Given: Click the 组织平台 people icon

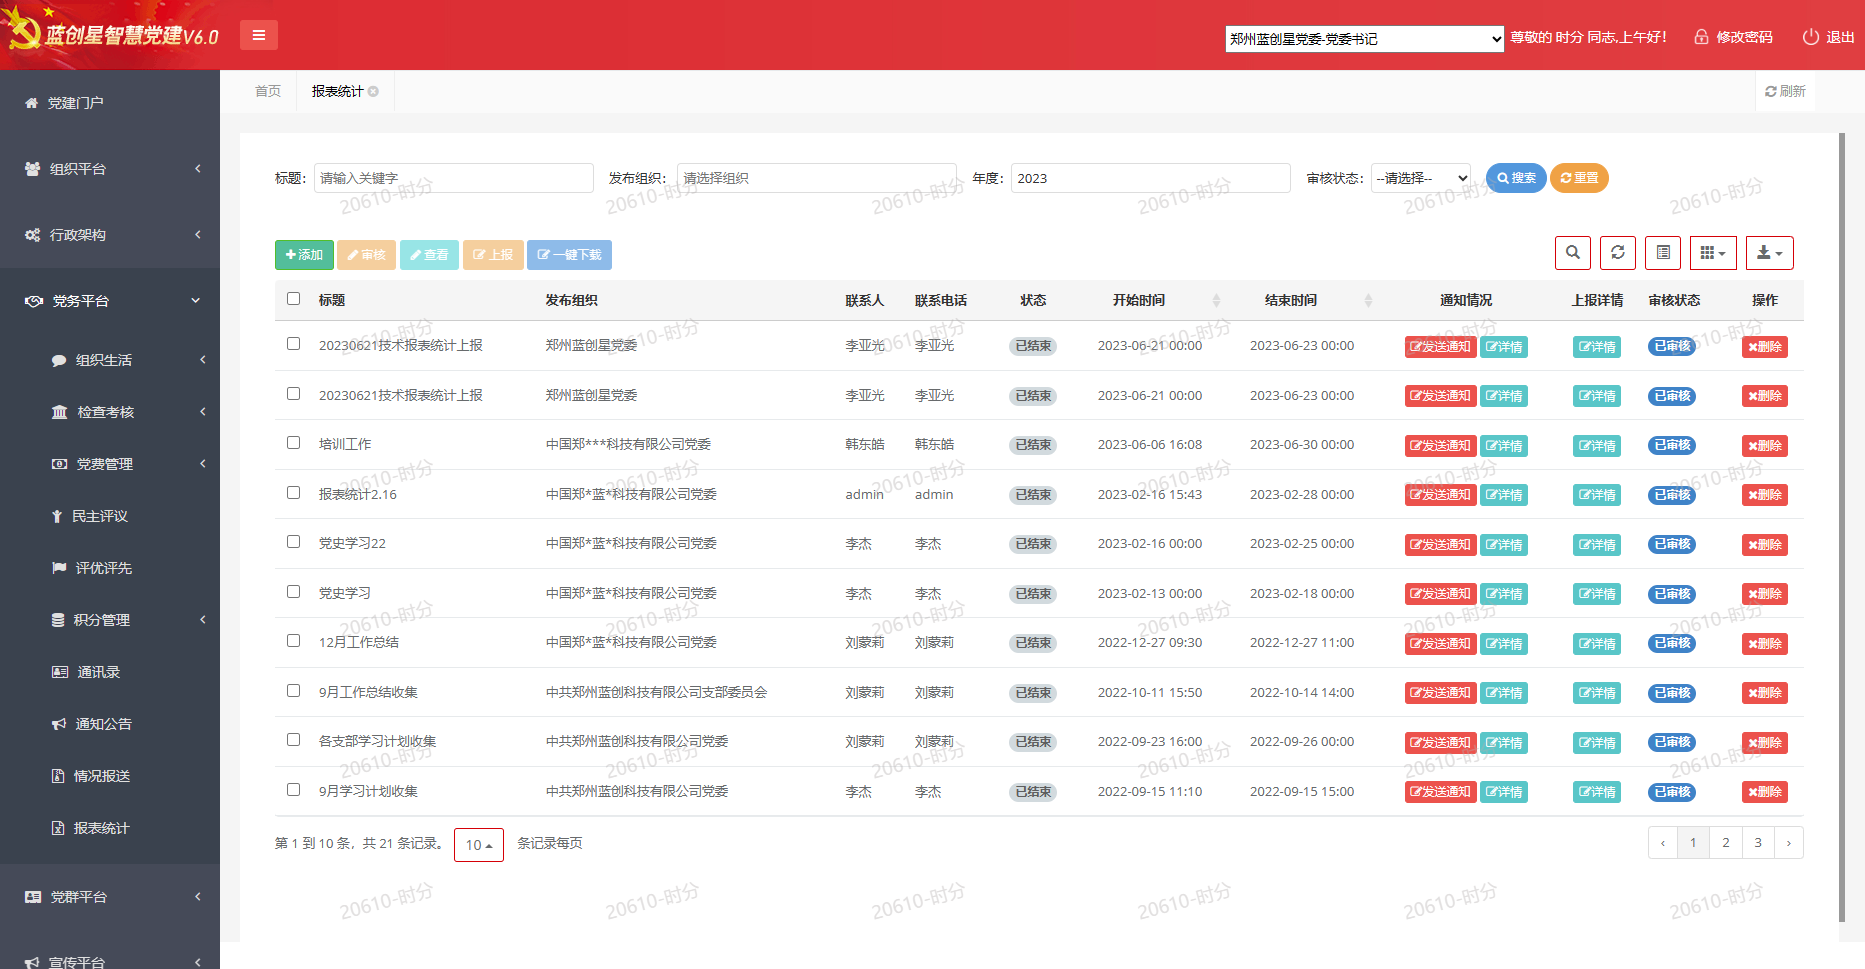Looking at the screenshot, I should pos(32,169).
